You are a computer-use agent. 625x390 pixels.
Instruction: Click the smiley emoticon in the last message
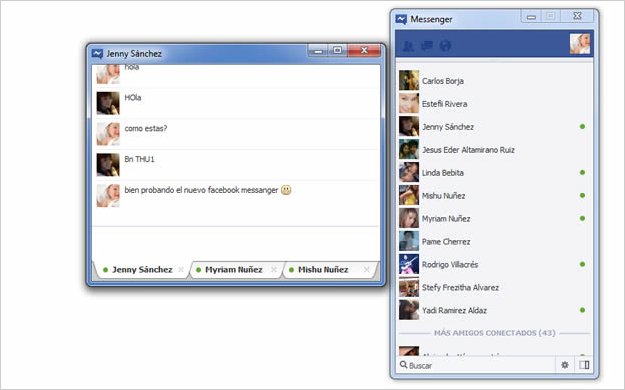pyautogui.click(x=286, y=190)
